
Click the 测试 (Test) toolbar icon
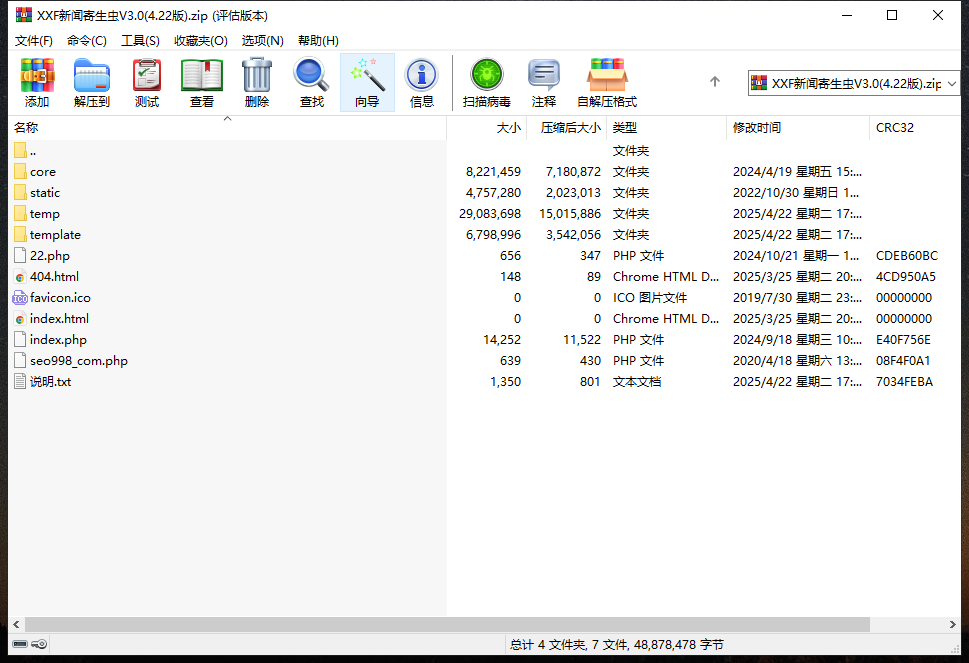click(x=147, y=82)
